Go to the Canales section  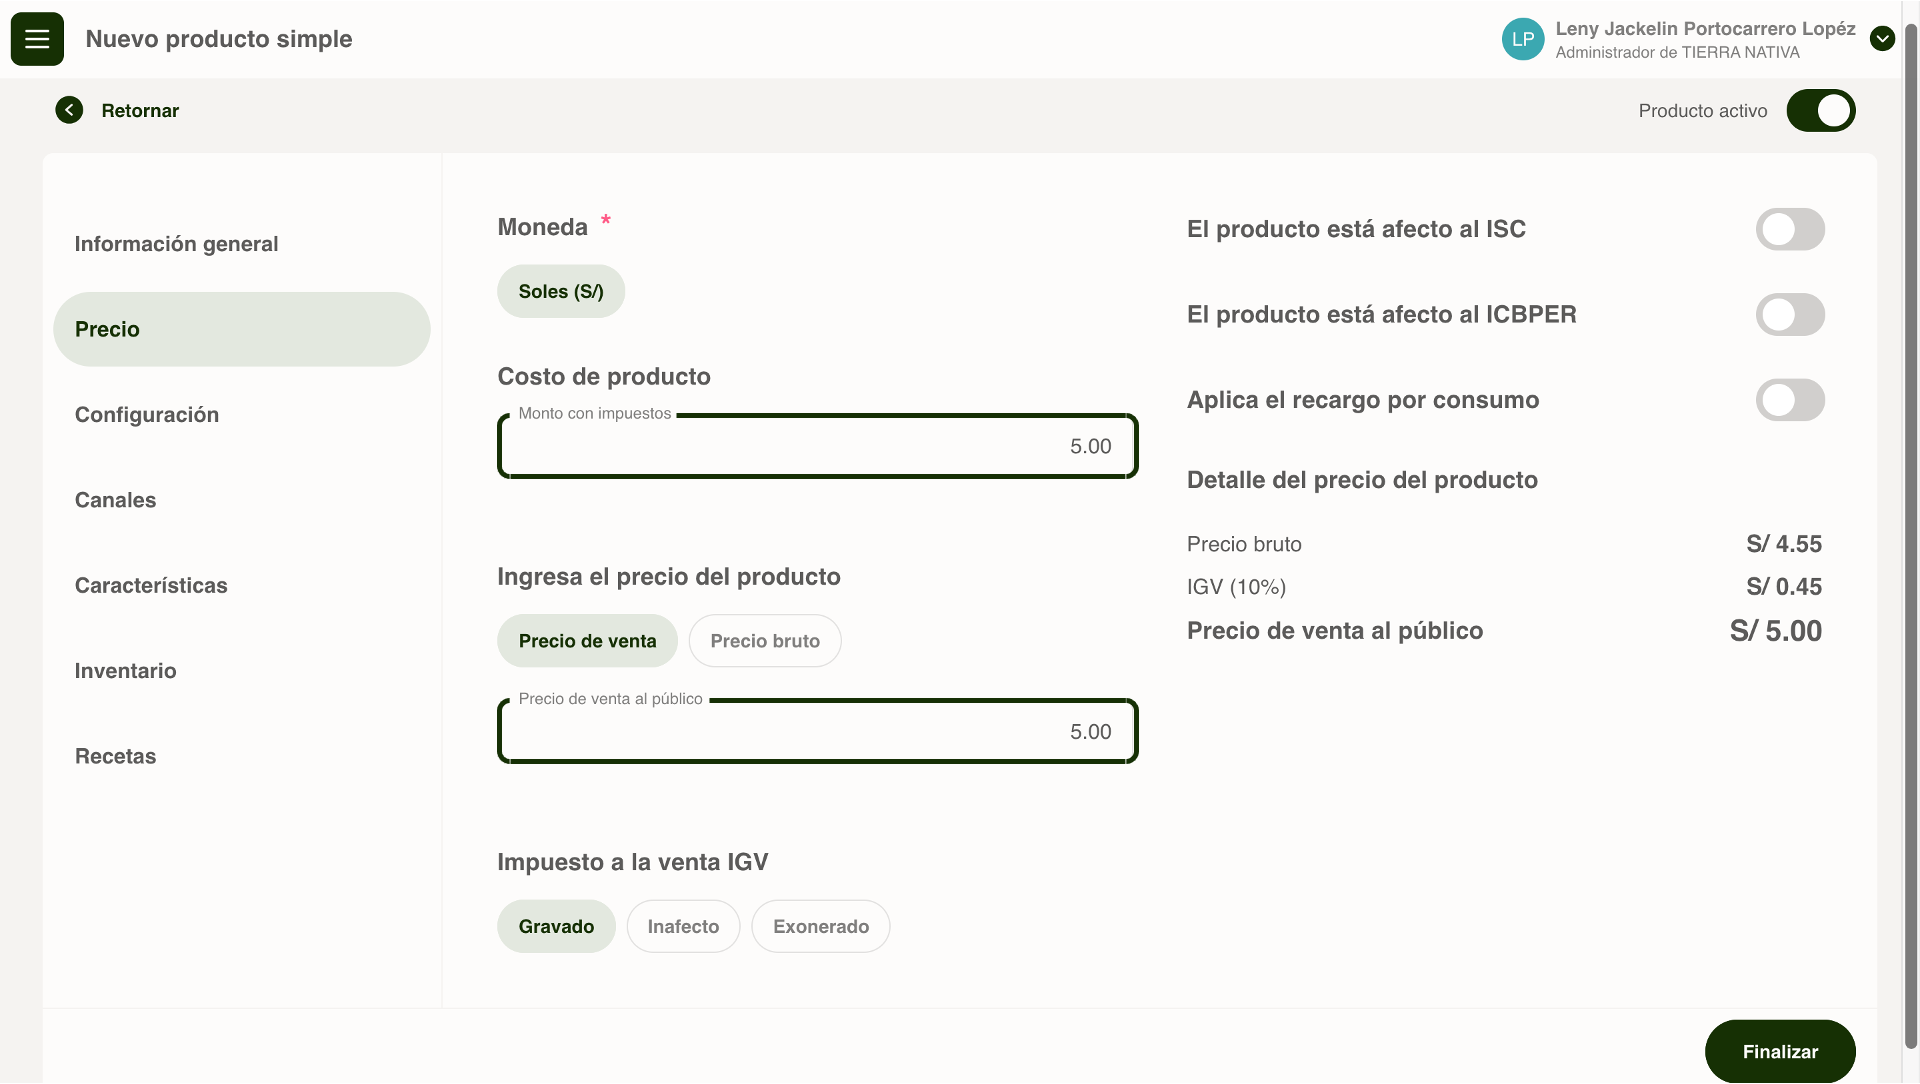[115, 500]
